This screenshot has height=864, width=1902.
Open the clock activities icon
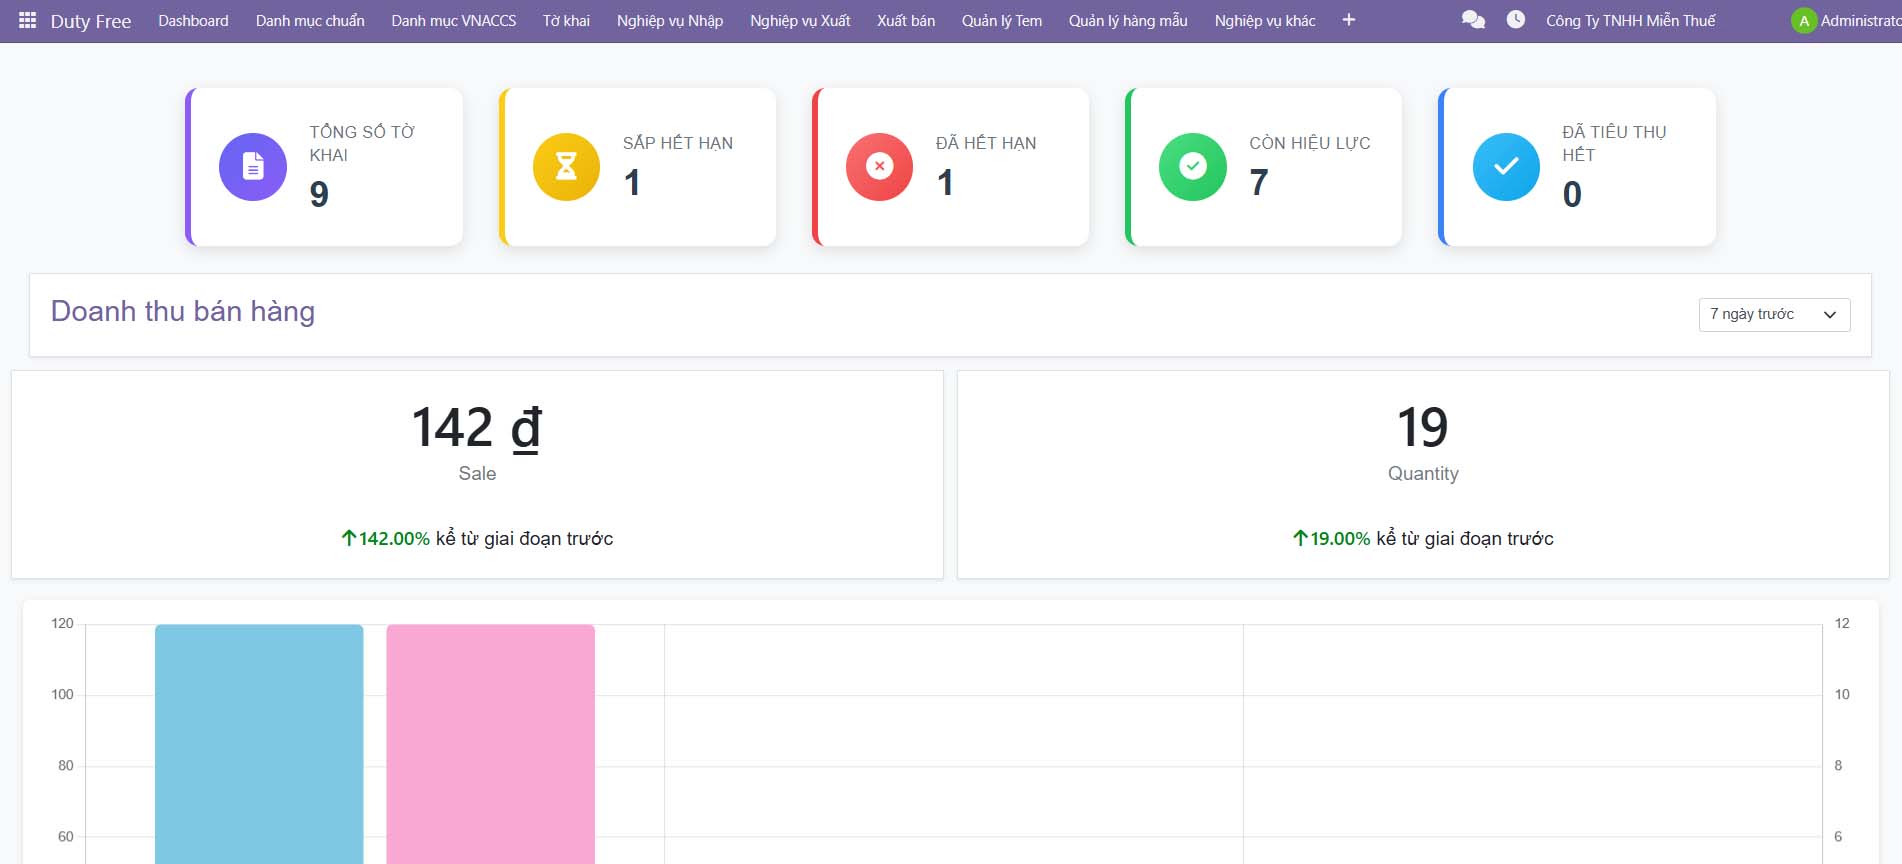click(1515, 20)
